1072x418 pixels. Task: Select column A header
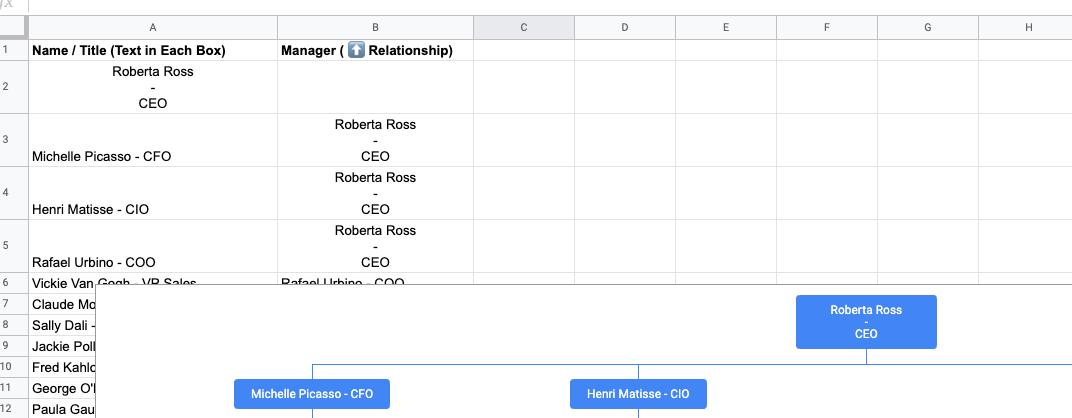click(x=152, y=28)
